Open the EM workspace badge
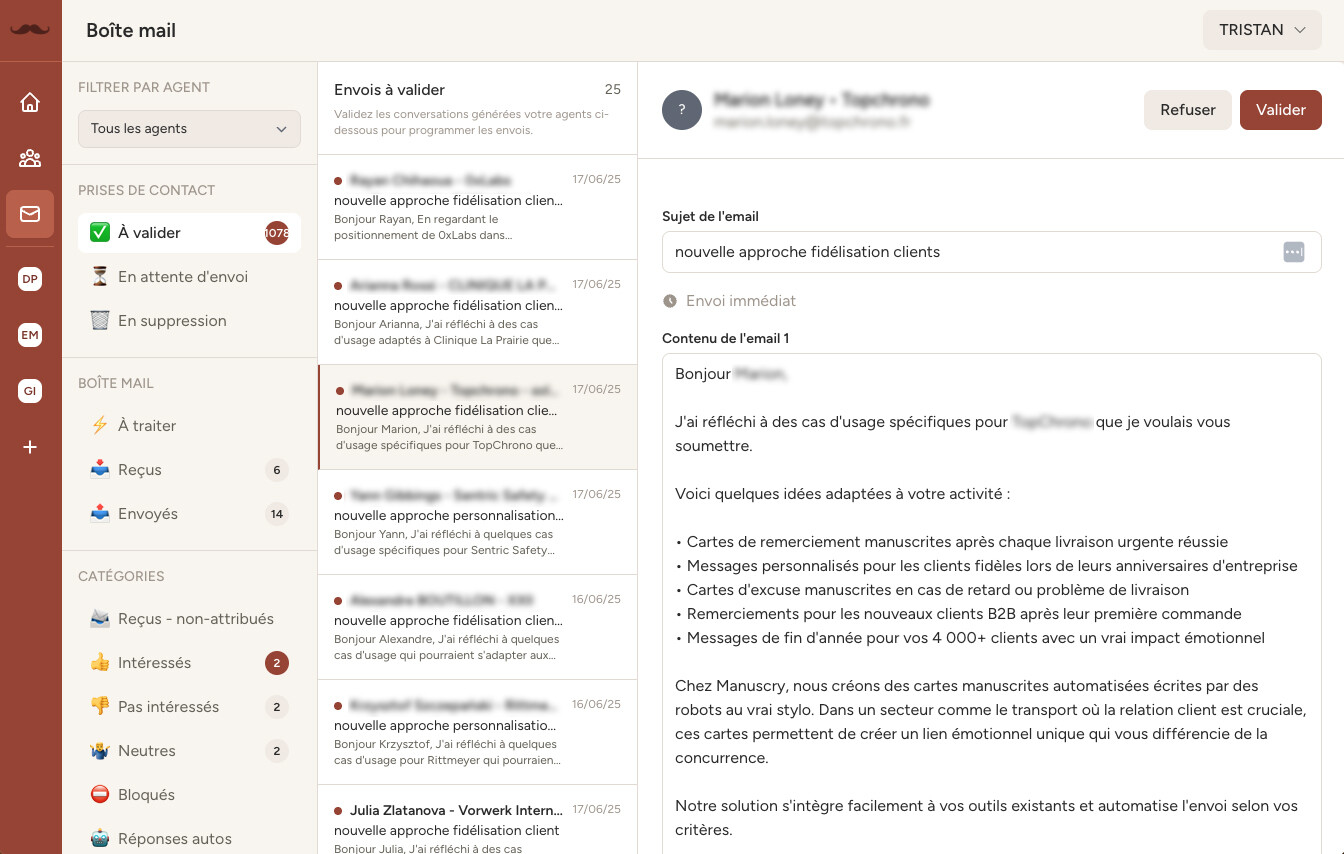 point(30,335)
